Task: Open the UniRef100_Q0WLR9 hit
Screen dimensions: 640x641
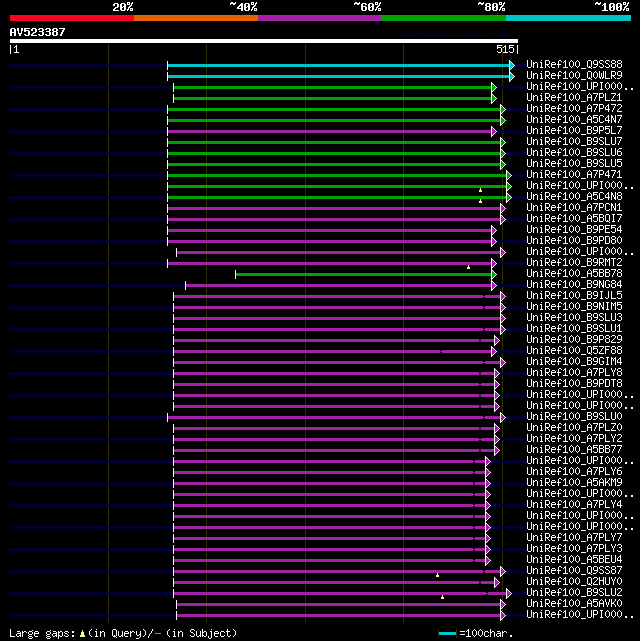Action: tap(574, 75)
